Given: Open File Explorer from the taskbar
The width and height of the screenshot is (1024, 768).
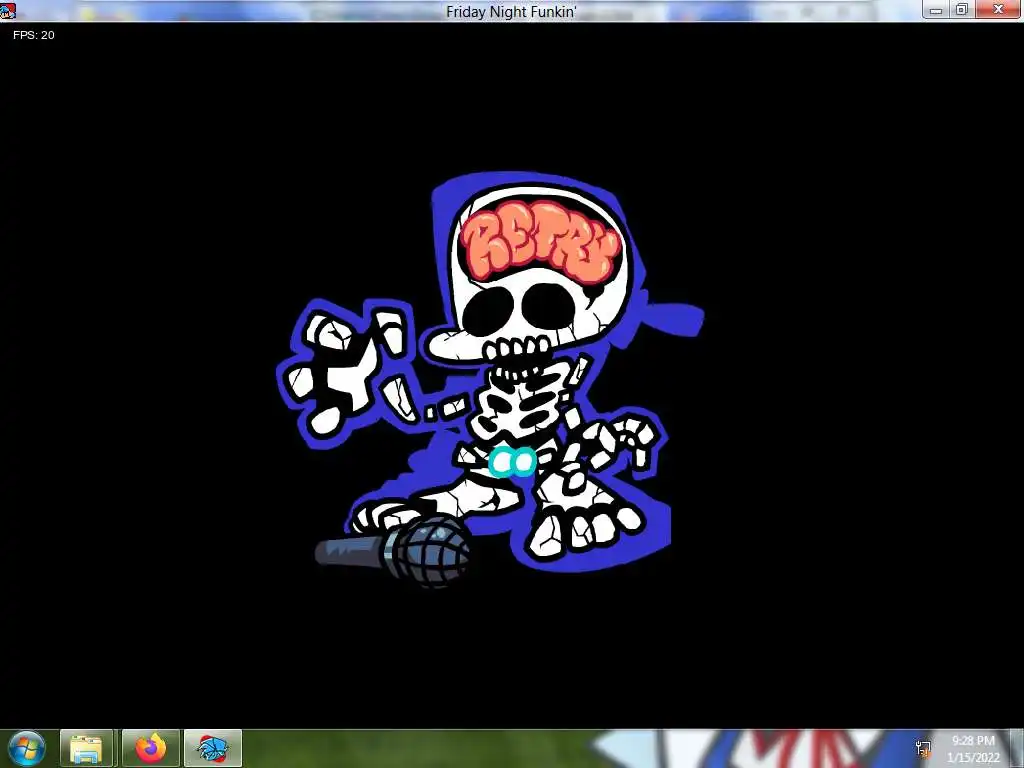Looking at the screenshot, I should 86,748.
